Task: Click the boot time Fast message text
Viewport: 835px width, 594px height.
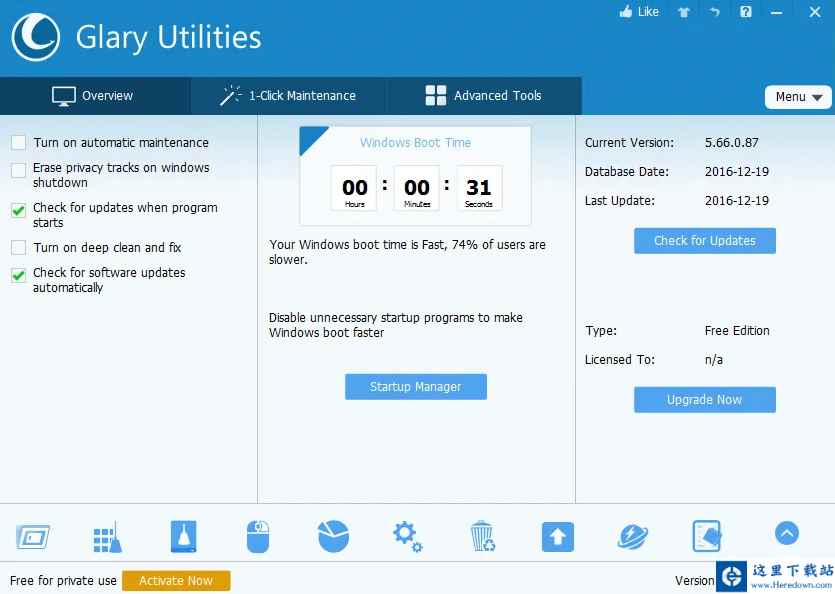Action: [x=407, y=252]
